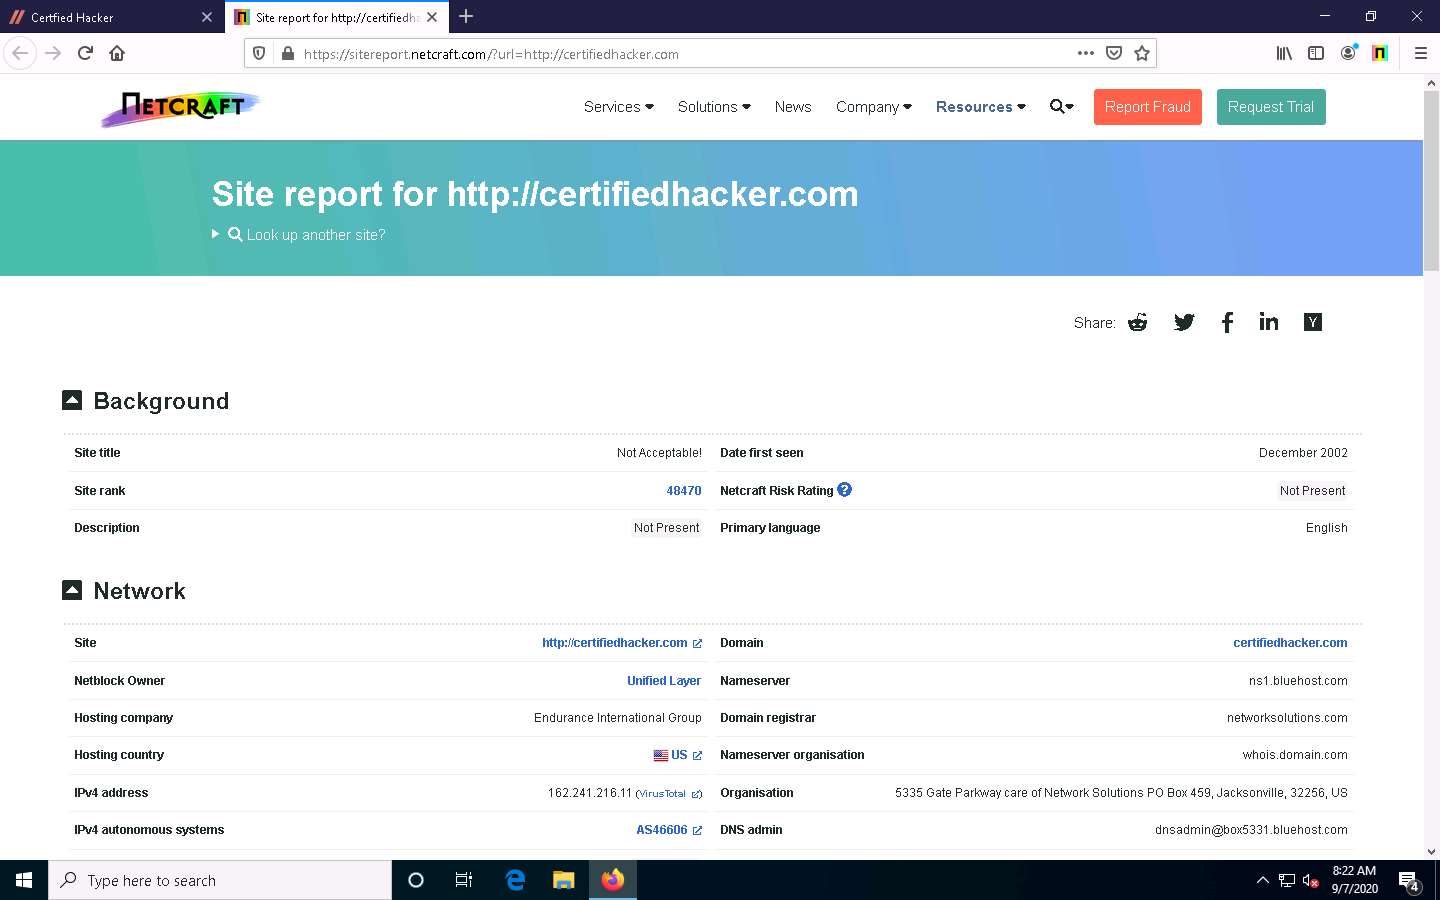Show hidden system tray icons
Viewport: 1440px width, 900px height.
(x=1262, y=880)
